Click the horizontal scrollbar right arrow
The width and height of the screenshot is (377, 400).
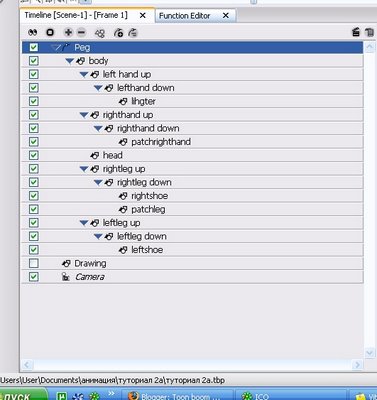(x=358, y=365)
